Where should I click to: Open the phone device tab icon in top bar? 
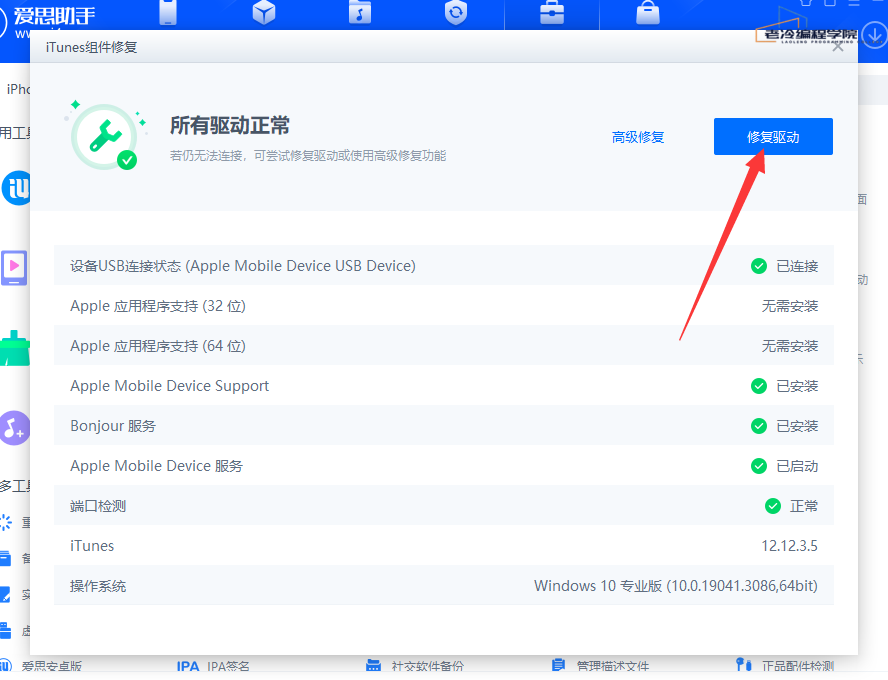point(168,12)
